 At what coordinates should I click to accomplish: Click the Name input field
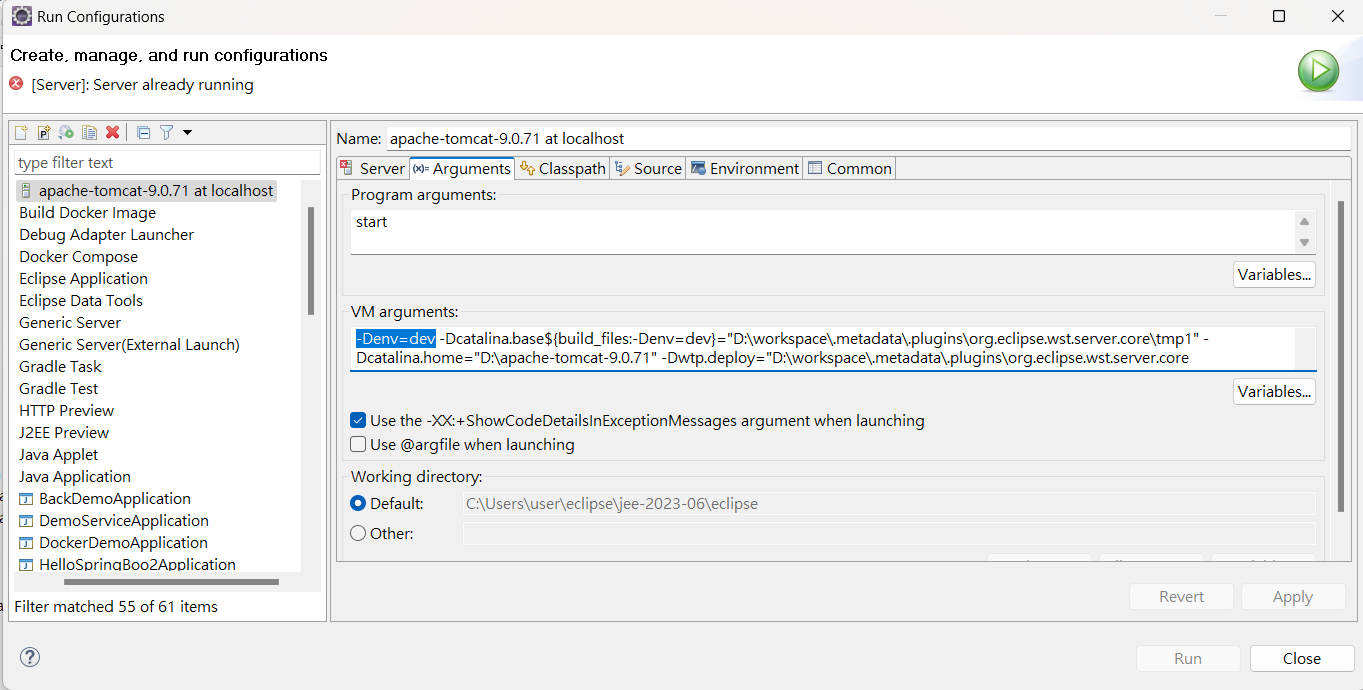point(868,139)
